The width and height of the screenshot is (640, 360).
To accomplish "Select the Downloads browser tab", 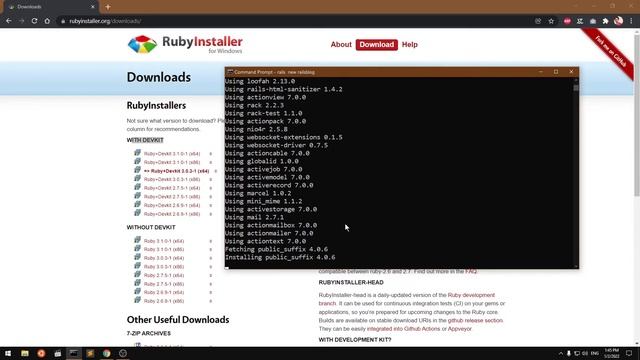I will (x=51, y=7).
